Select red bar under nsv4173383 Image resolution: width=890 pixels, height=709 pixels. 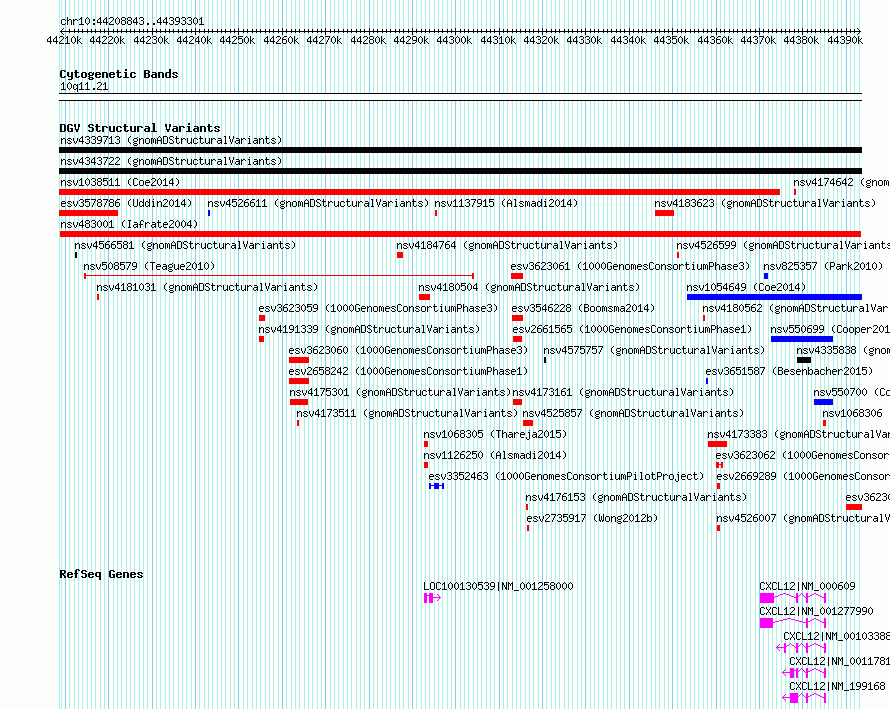(717, 444)
